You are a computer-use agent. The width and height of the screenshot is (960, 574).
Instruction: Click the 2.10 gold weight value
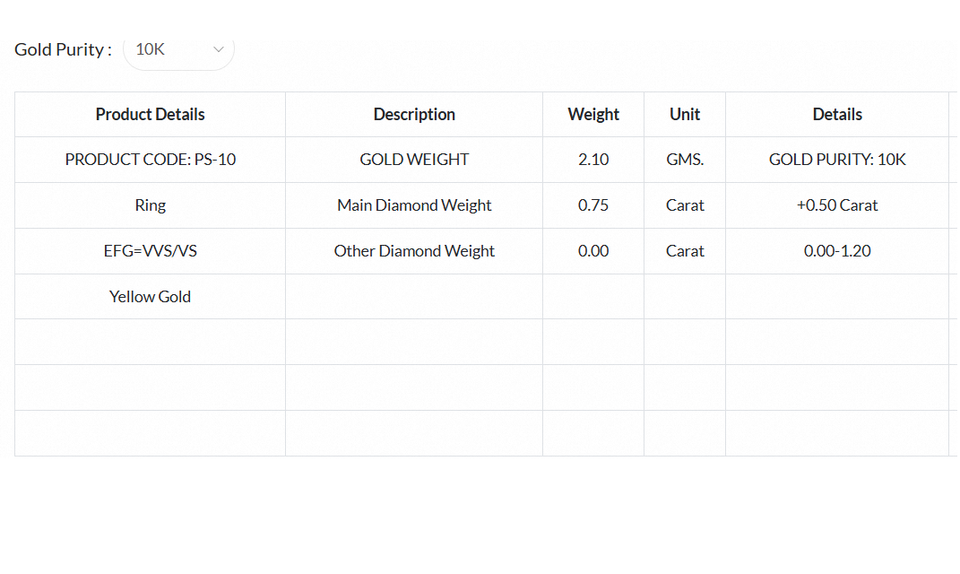coord(593,159)
